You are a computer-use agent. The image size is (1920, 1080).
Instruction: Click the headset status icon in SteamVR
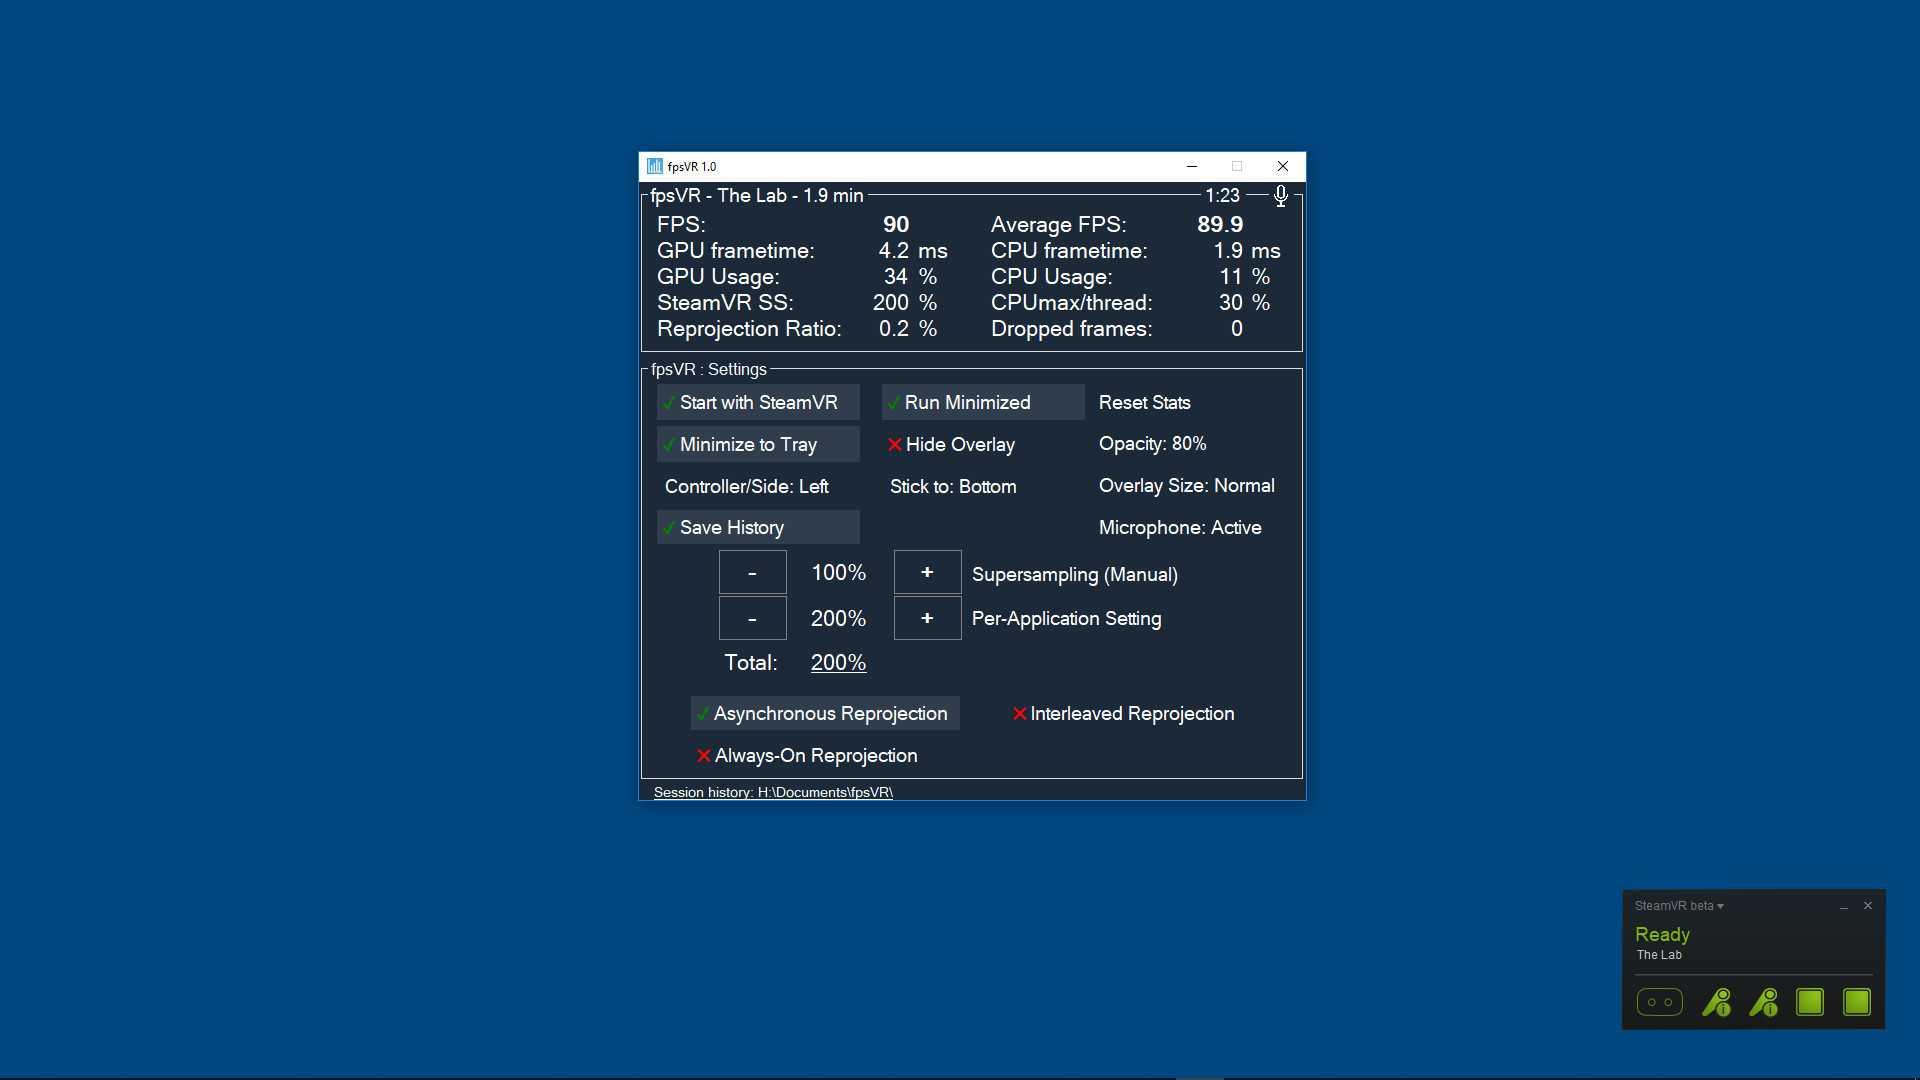click(1659, 1002)
